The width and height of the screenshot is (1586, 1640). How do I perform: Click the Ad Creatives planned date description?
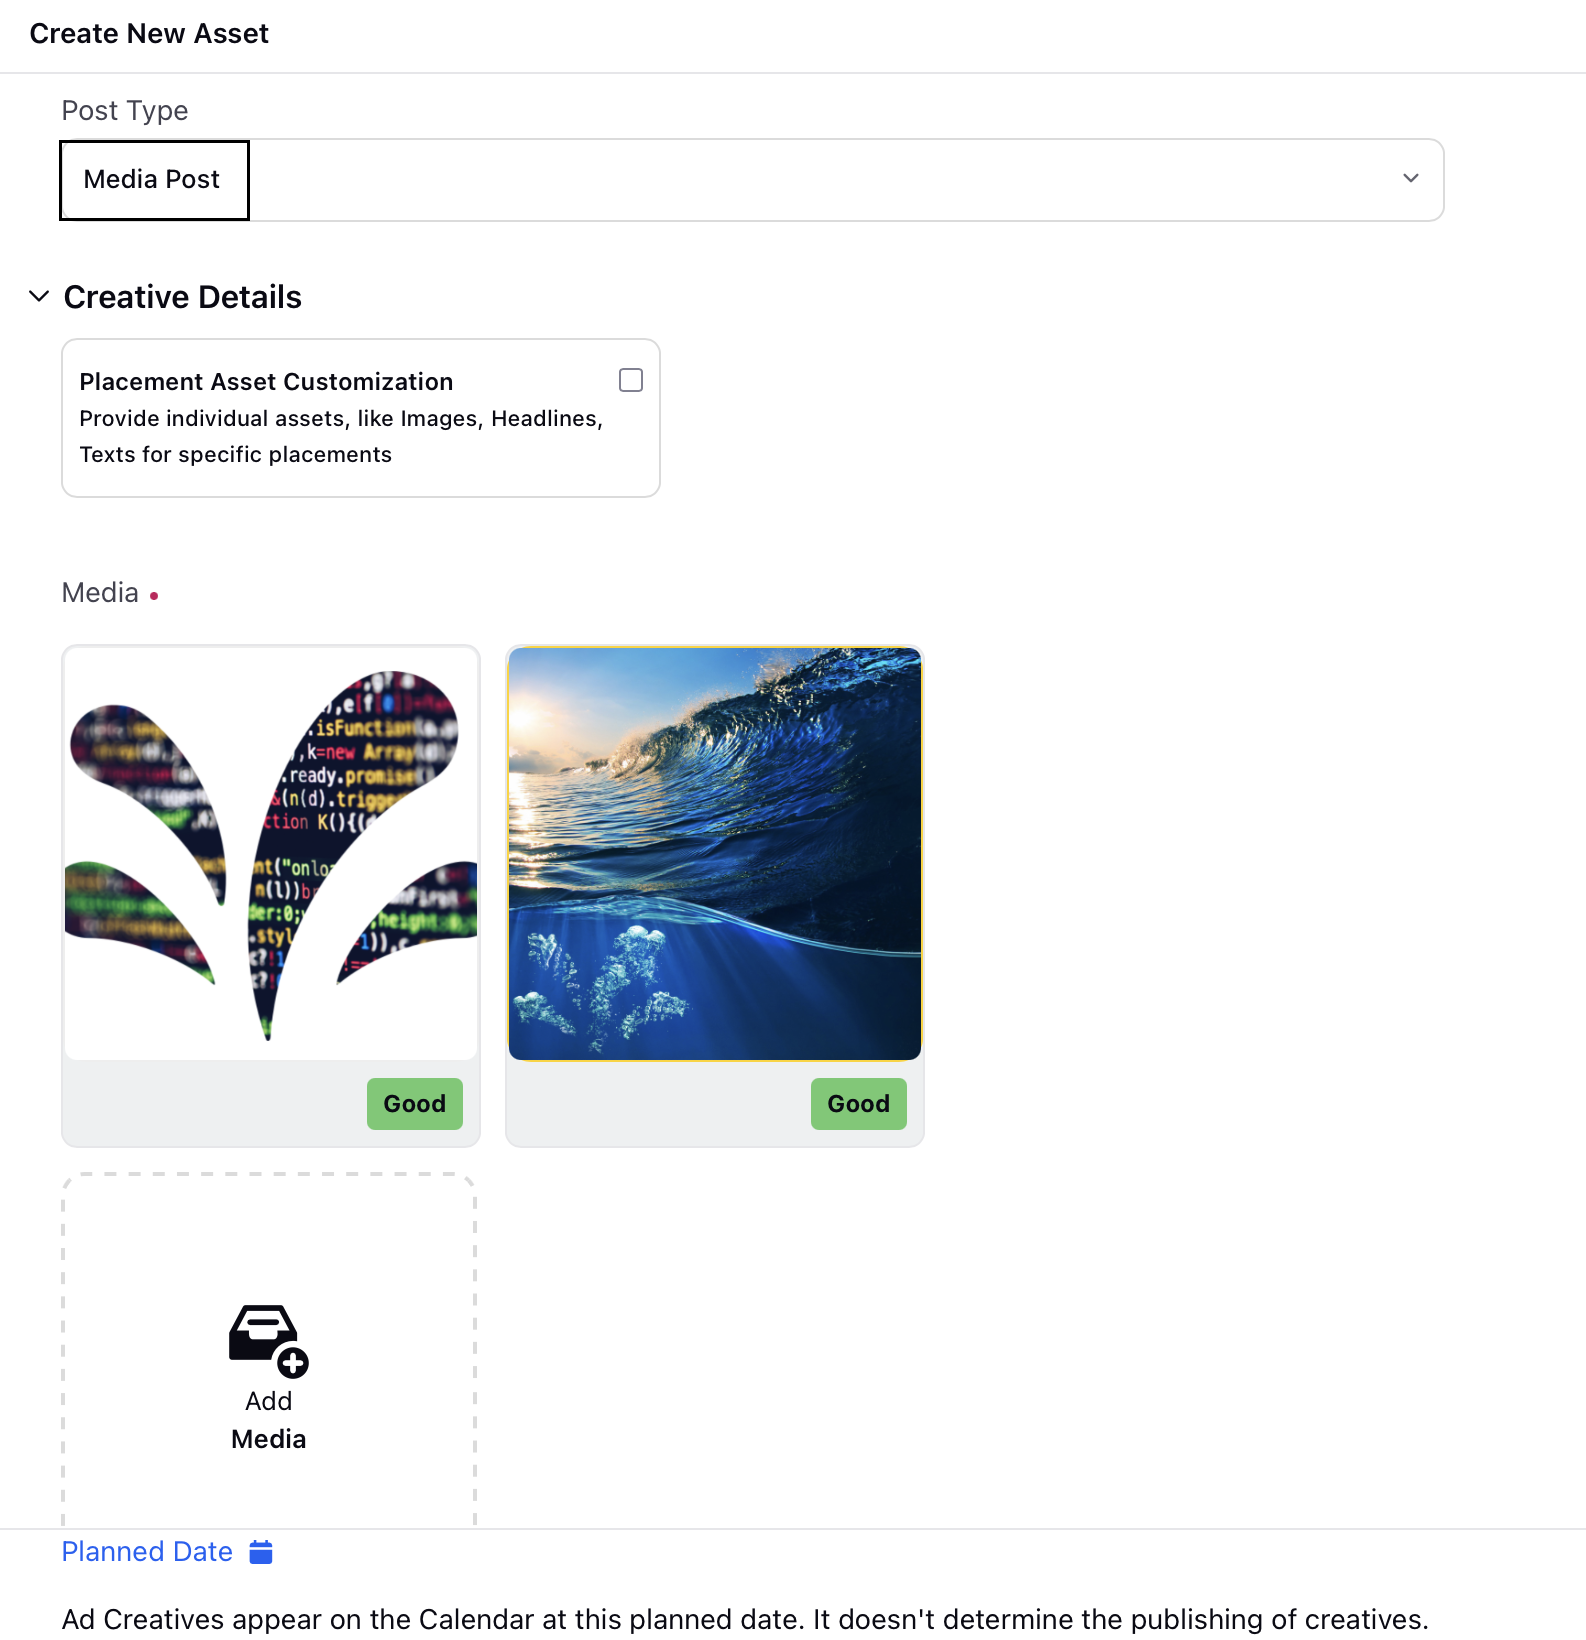(745, 1619)
